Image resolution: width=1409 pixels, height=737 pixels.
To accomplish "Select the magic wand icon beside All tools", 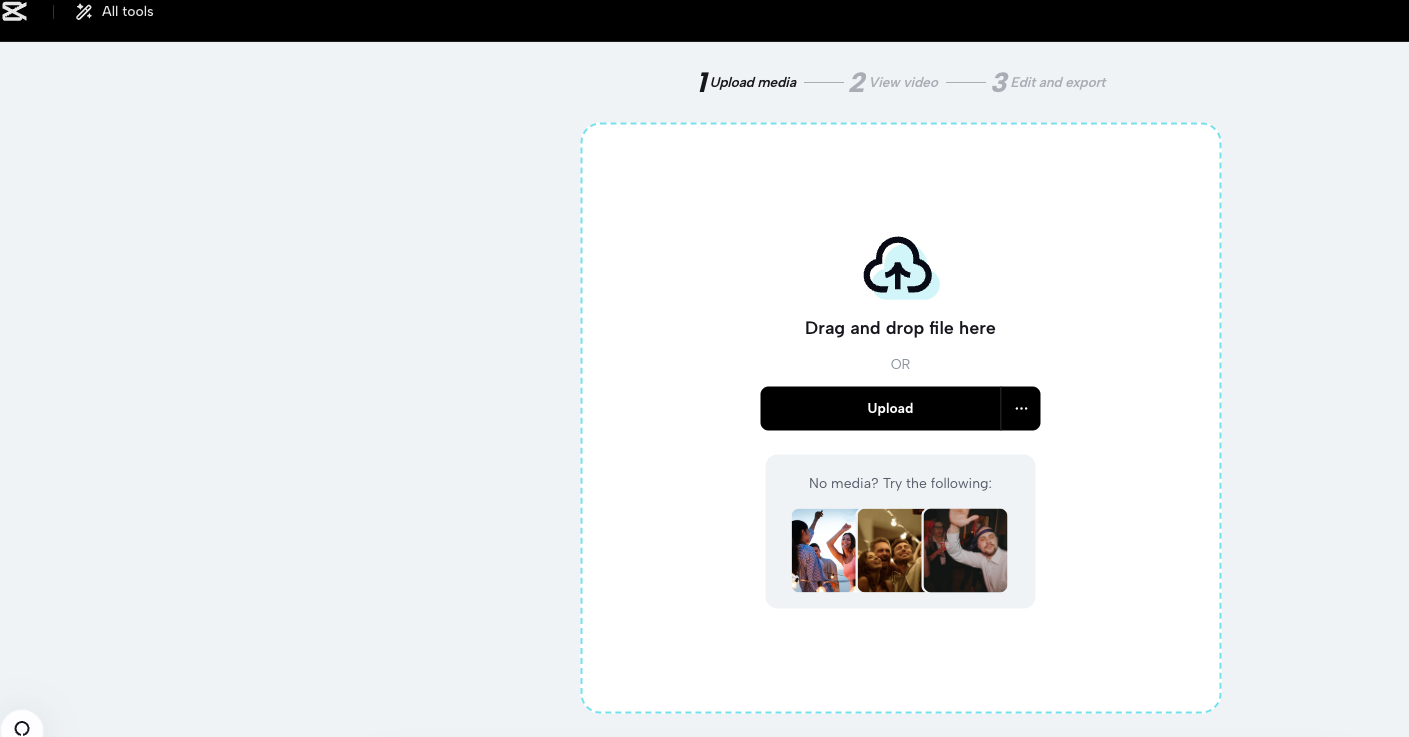I will (83, 12).
